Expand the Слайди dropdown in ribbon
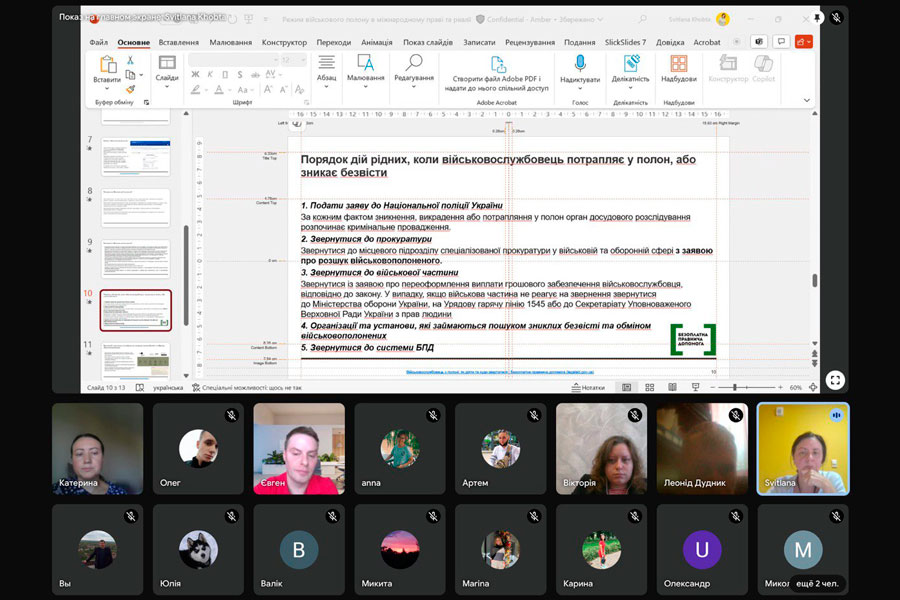 [167, 86]
